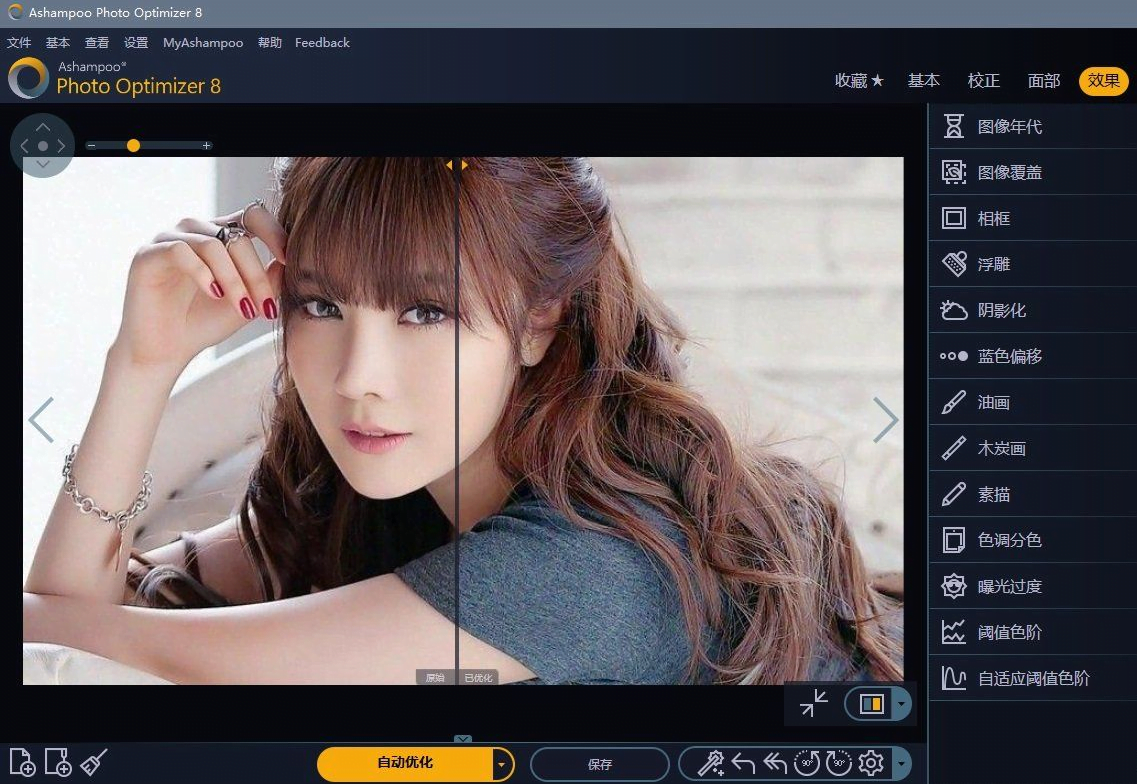This screenshot has width=1137, height=784.
Task: Zoom out with the minus button
Action: [x=91, y=146]
